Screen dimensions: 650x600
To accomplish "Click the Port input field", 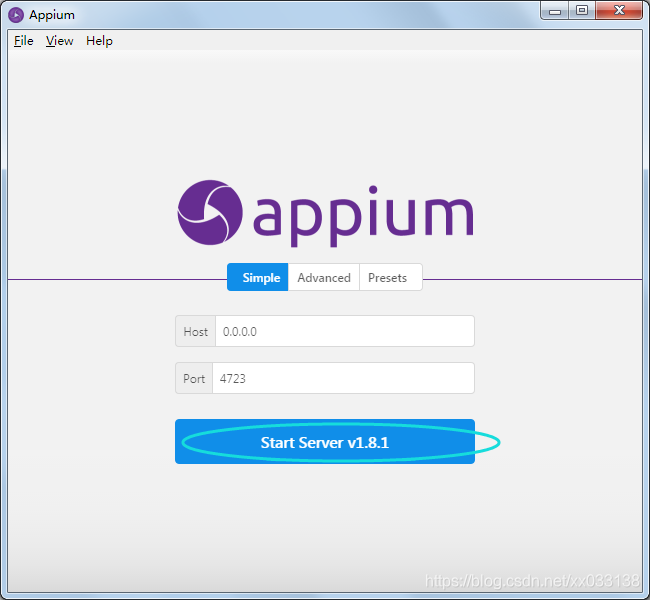I will click(343, 378).
